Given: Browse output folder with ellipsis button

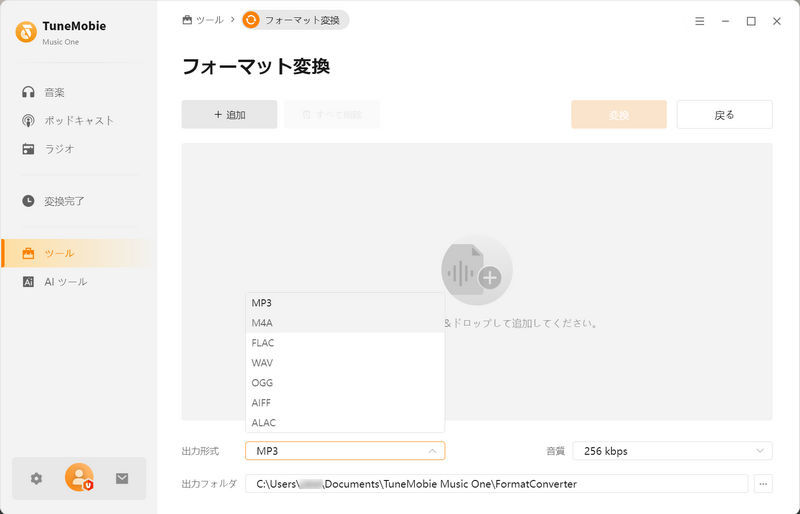Looking at the screenshot, I should point(763,483).
